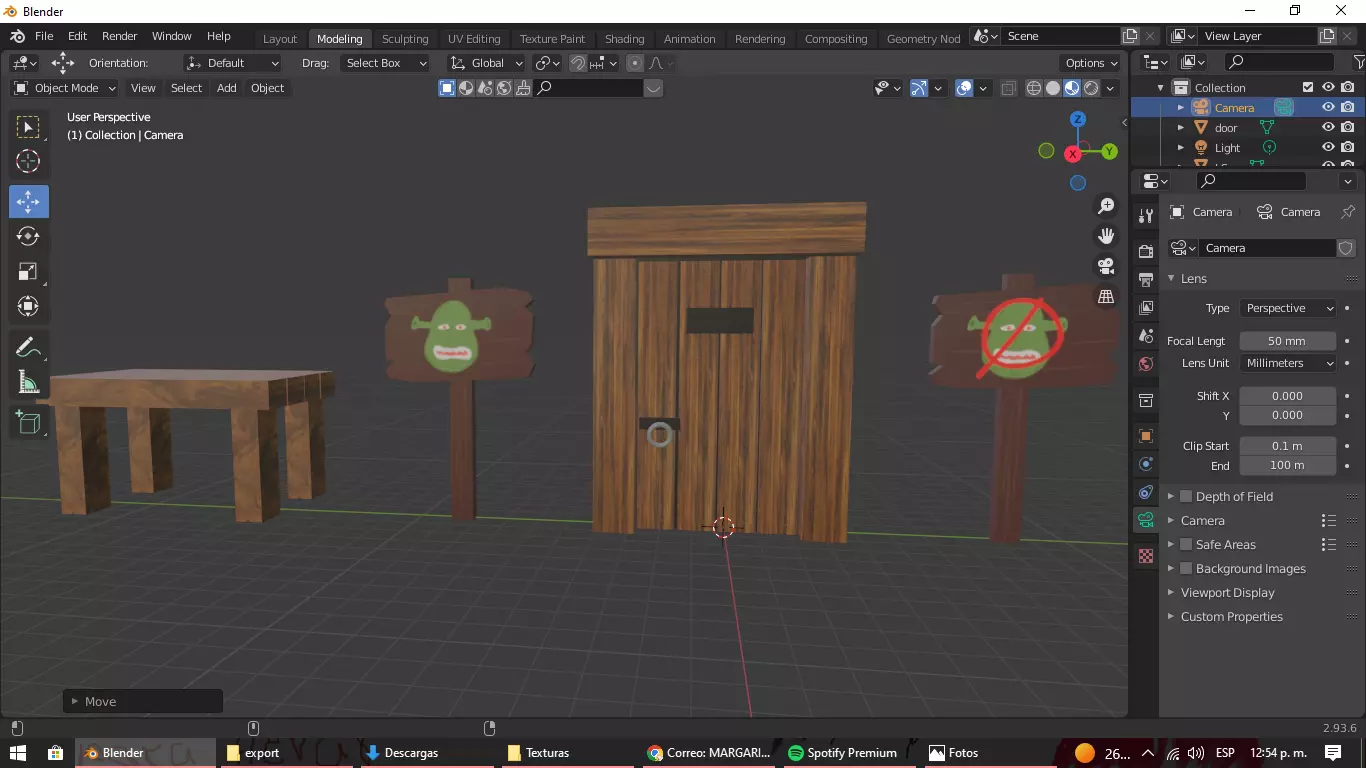Select the Move tool
This screenshot has height=768, width=1366.
pyautogui.click(x=29, y=202)
